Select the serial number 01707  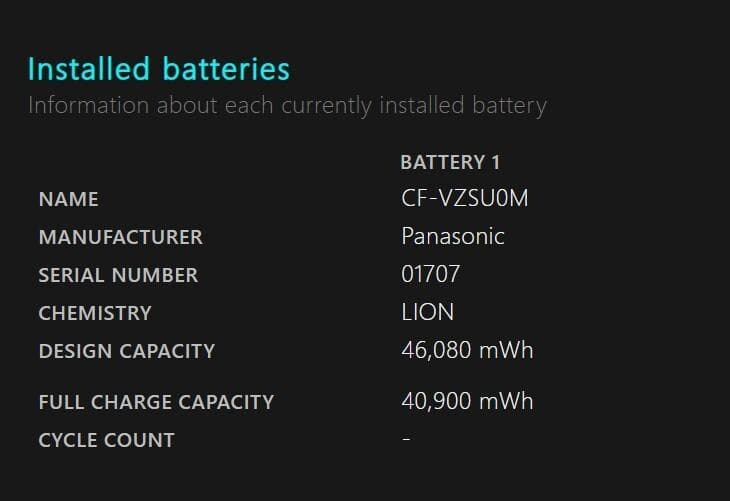(x=430, y=274)
